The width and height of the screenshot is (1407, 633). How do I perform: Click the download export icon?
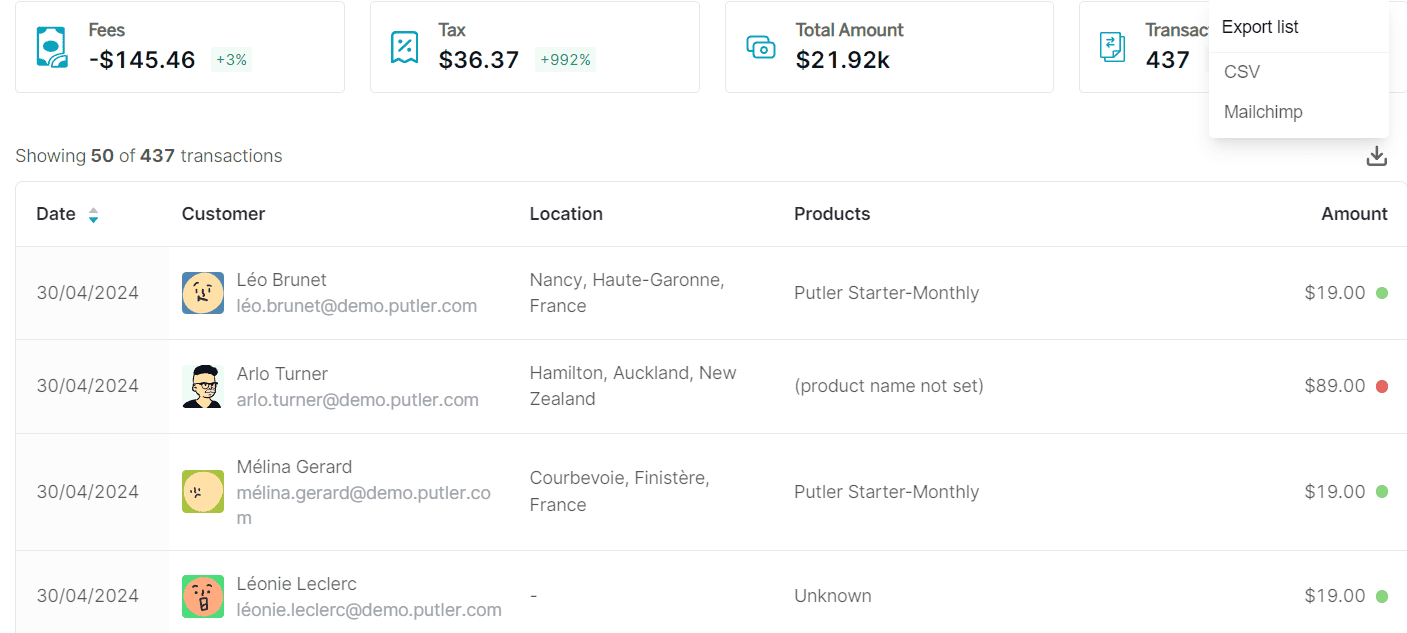1377,156
